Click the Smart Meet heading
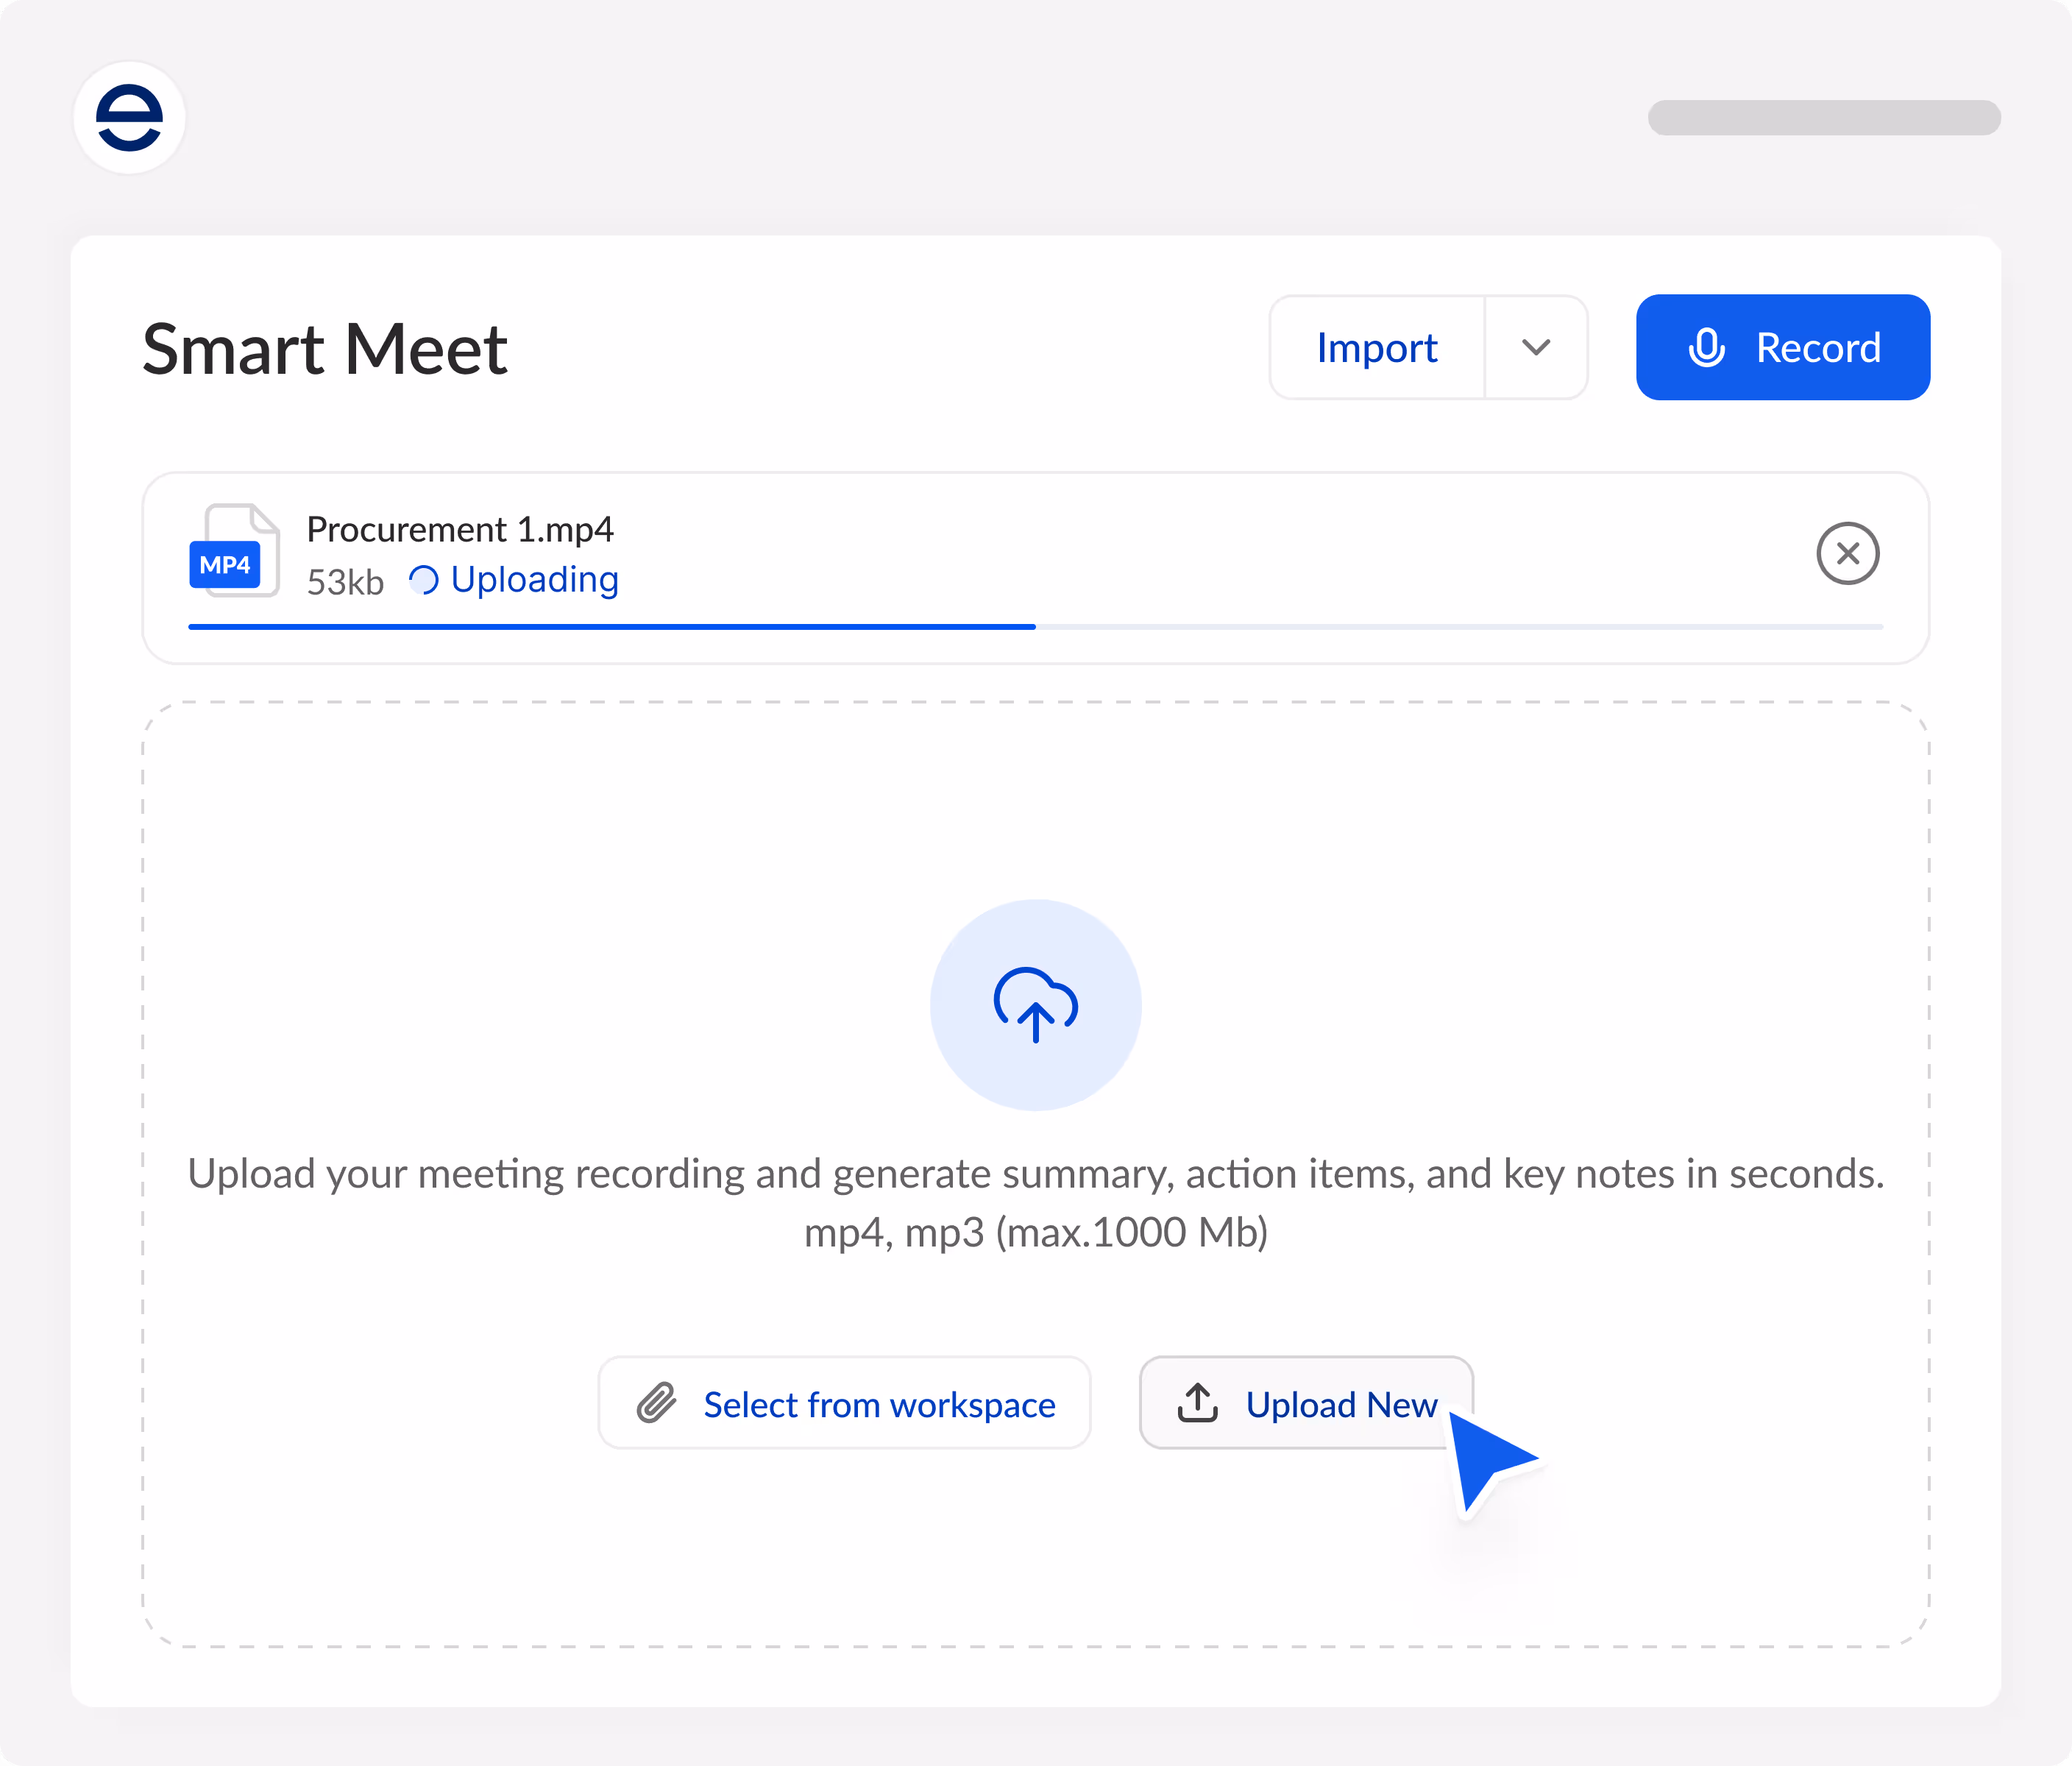The height and width of the screenshot is (1766, 2072). 325,349
